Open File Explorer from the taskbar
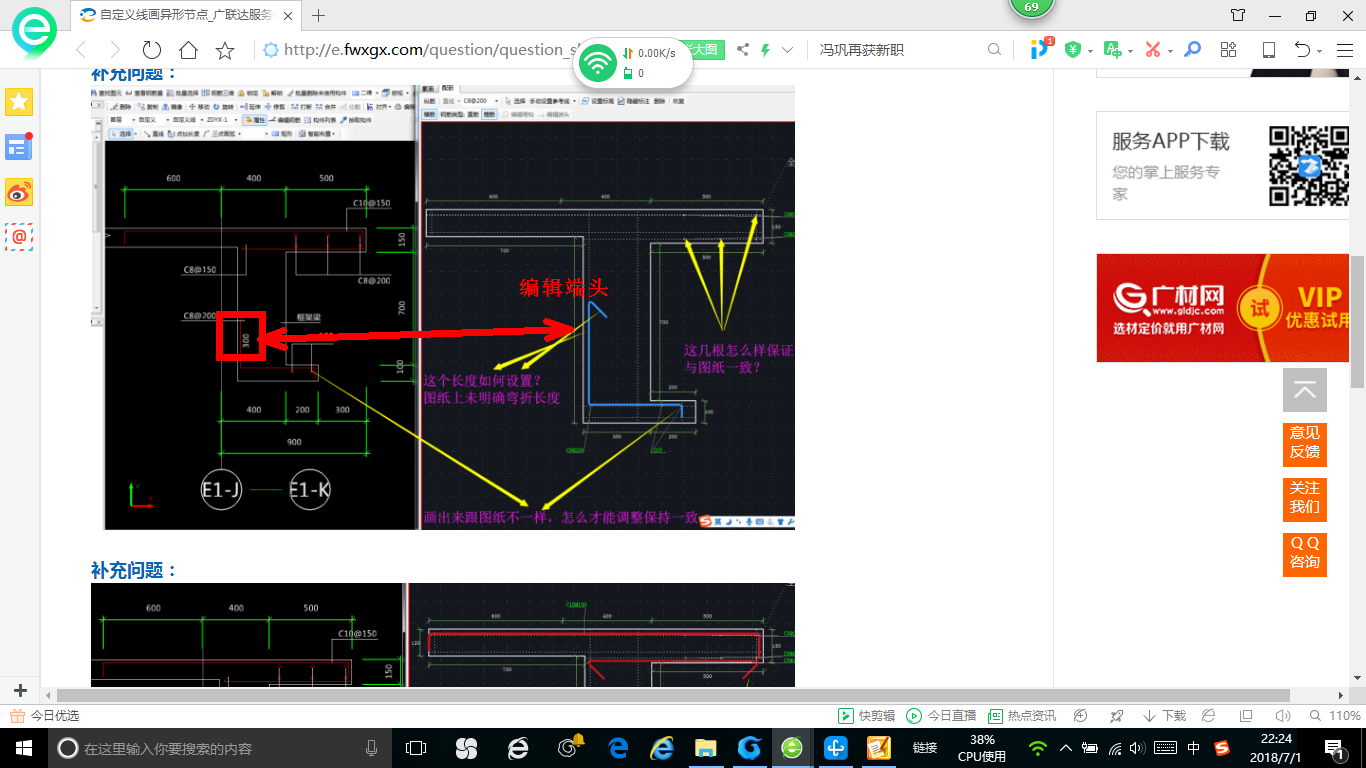1366x768 pixels. click(x=705, y=748)
